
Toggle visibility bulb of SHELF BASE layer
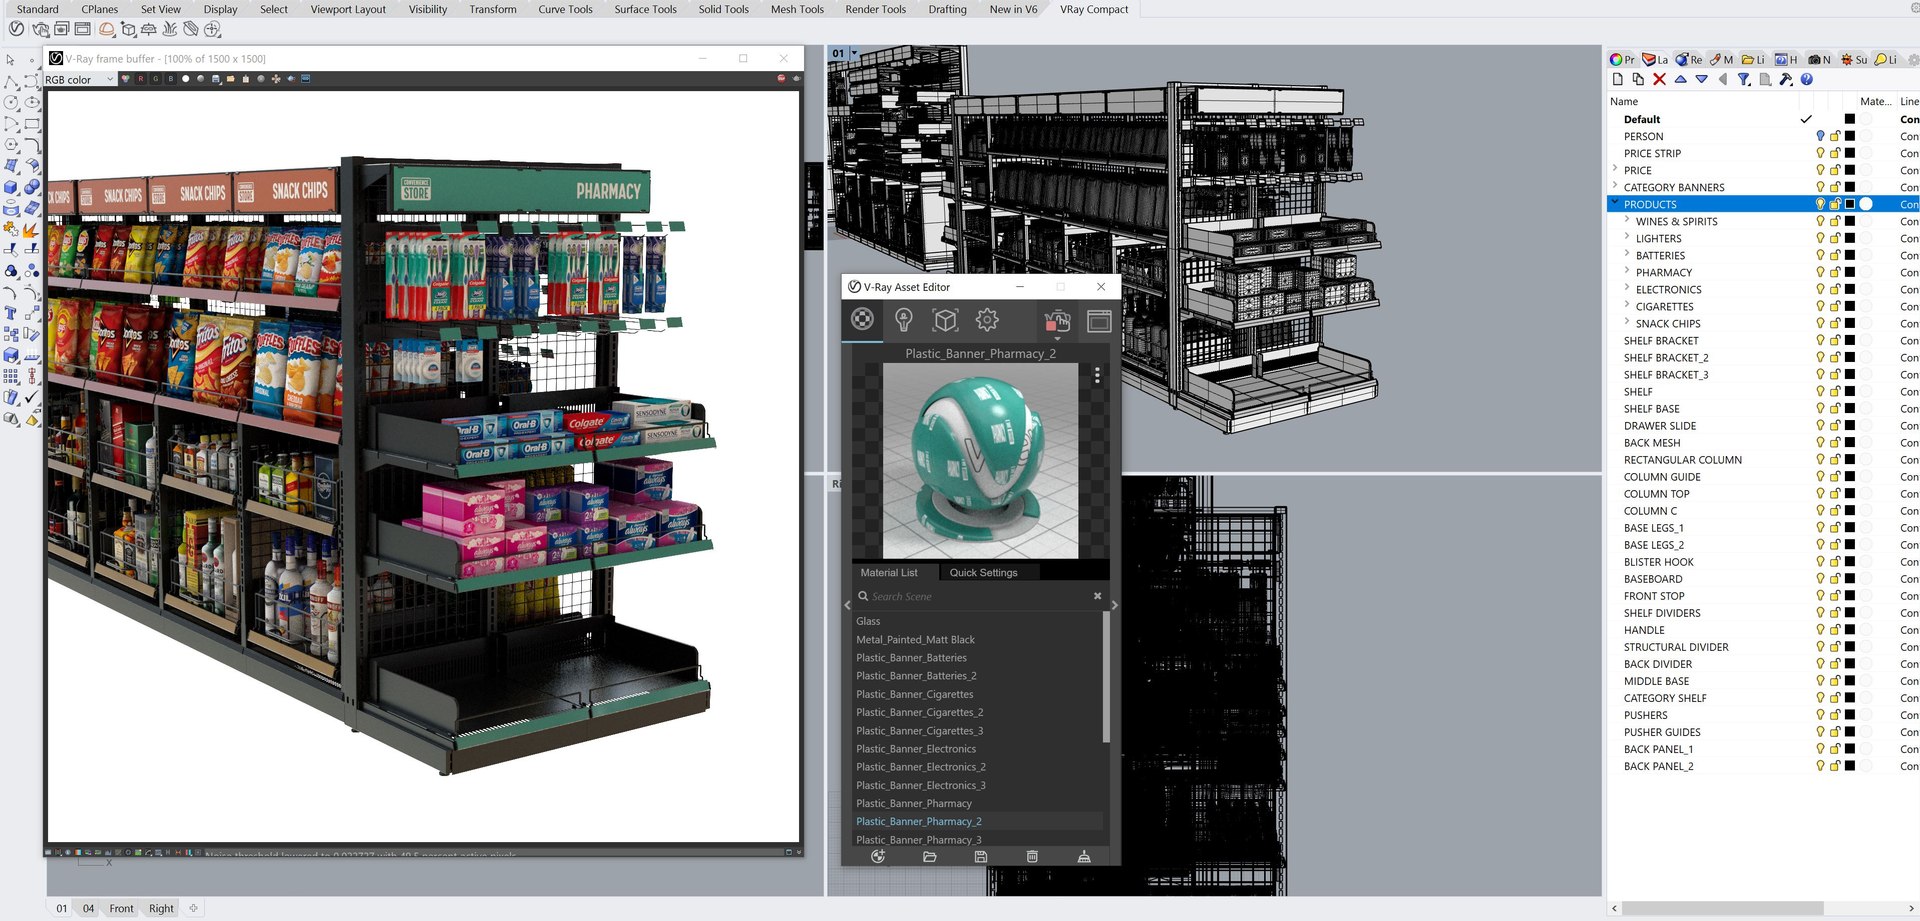pyautogui.click(x=1820, y=408)
